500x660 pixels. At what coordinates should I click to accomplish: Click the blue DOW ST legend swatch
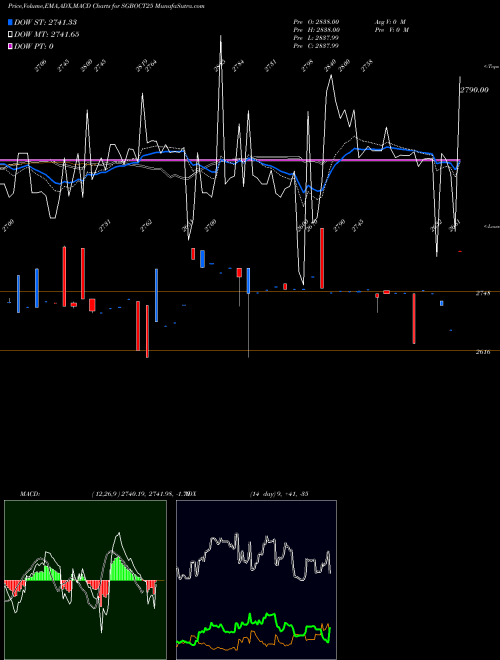tap(11, 22)
